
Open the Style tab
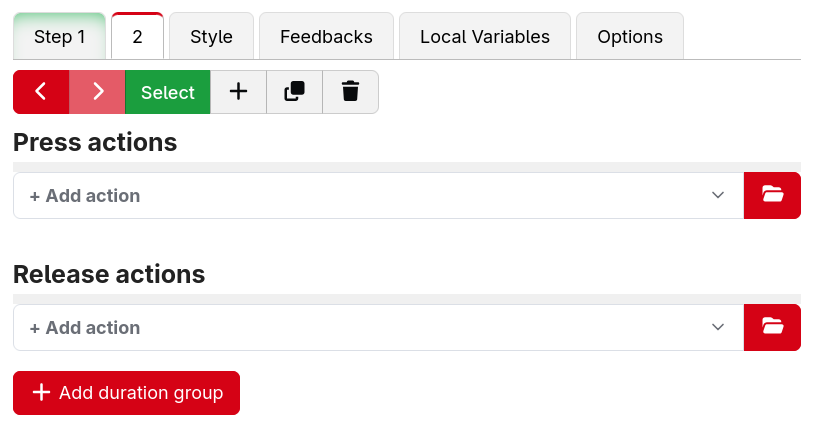(x=211, y=36)
